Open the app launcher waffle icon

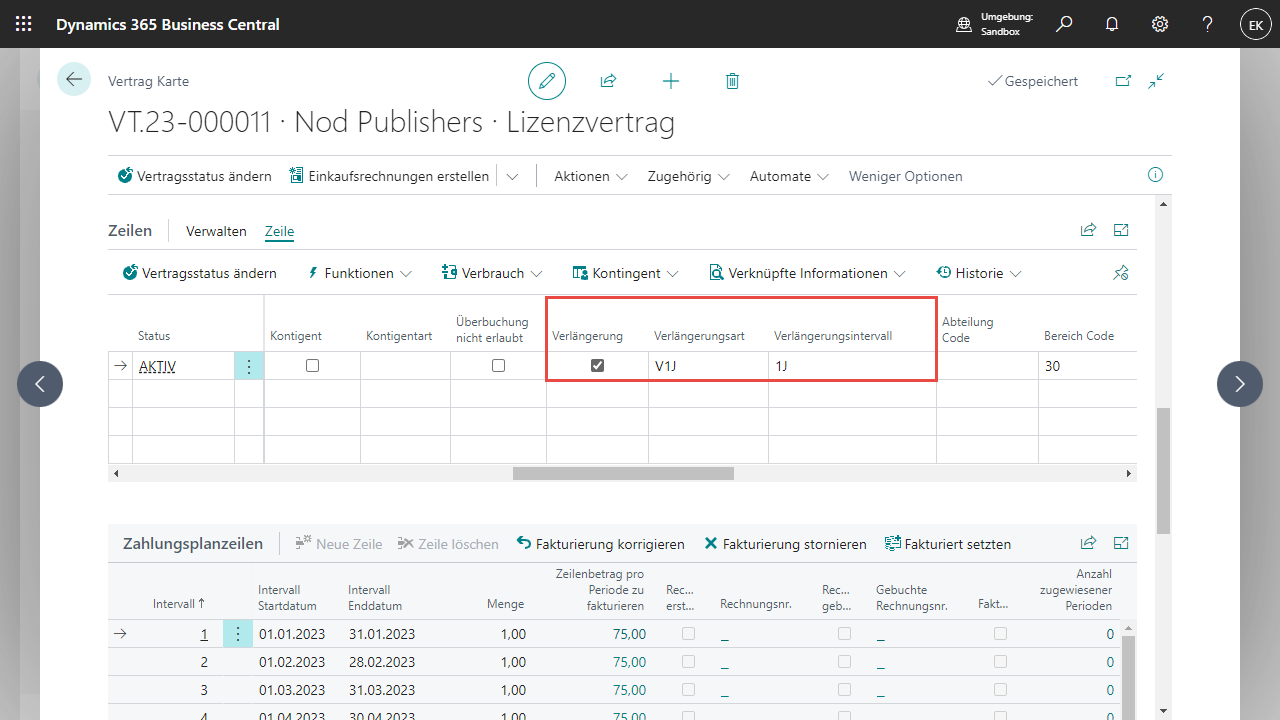pyautogui.click(x=24, y=24)
